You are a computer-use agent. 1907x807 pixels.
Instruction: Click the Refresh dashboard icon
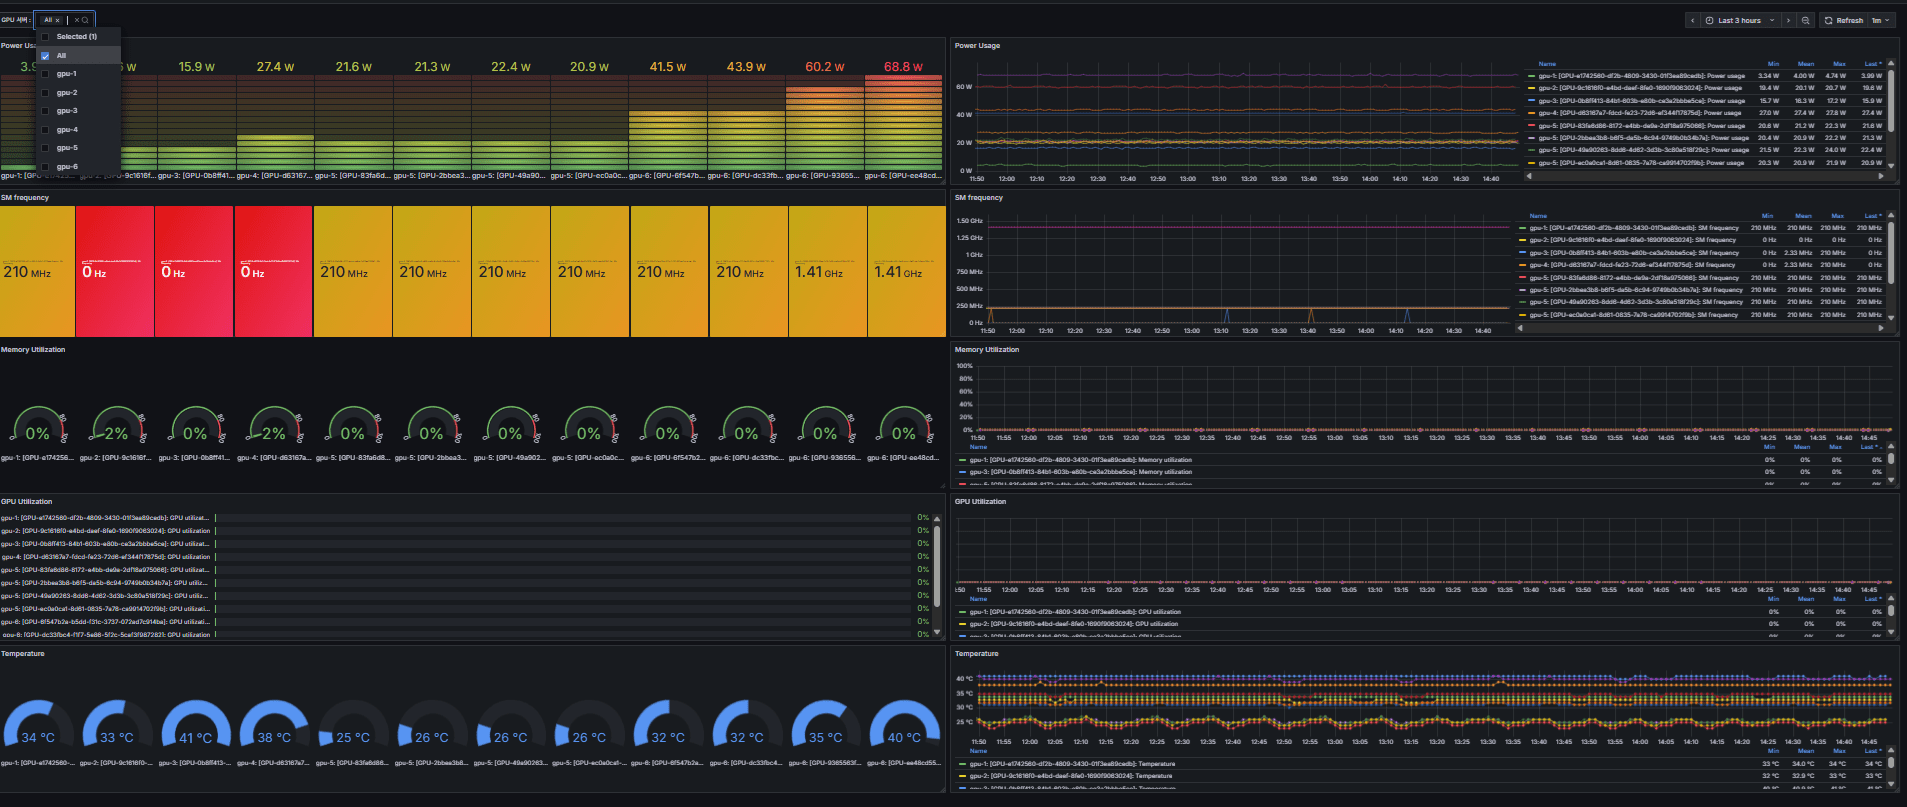tap(1829, 20)
